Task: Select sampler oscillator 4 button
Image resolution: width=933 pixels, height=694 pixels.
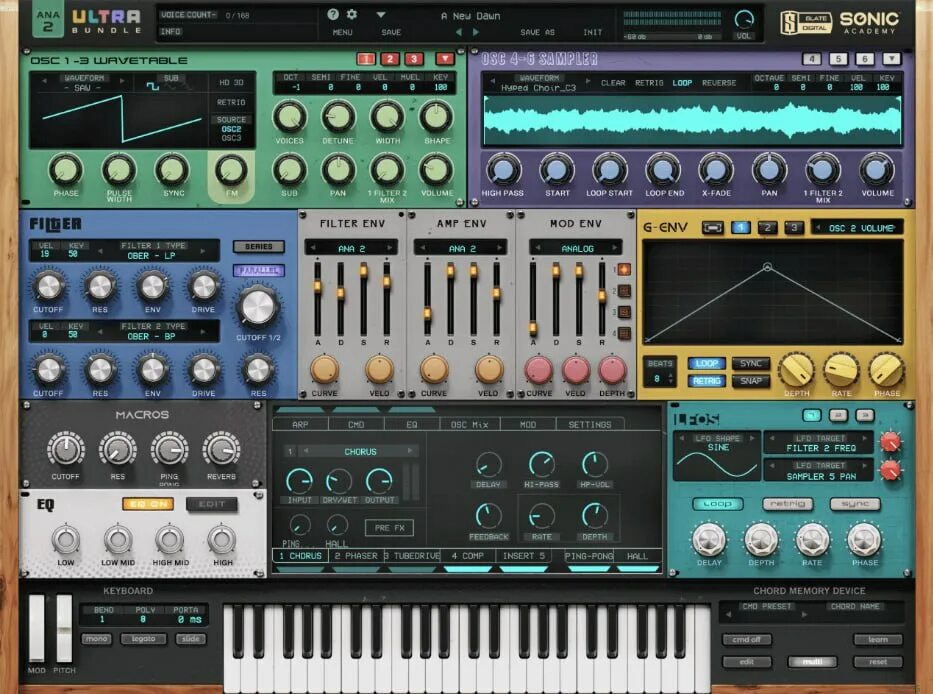Action: tap(812, 59)
